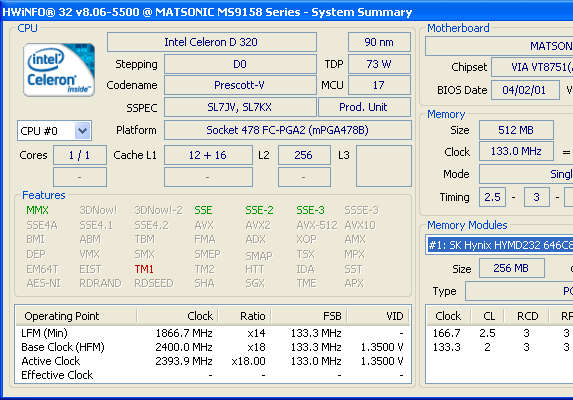Click the memory module Type field
The height and width of the screenshot is (400, 573).
click(519, 291)
